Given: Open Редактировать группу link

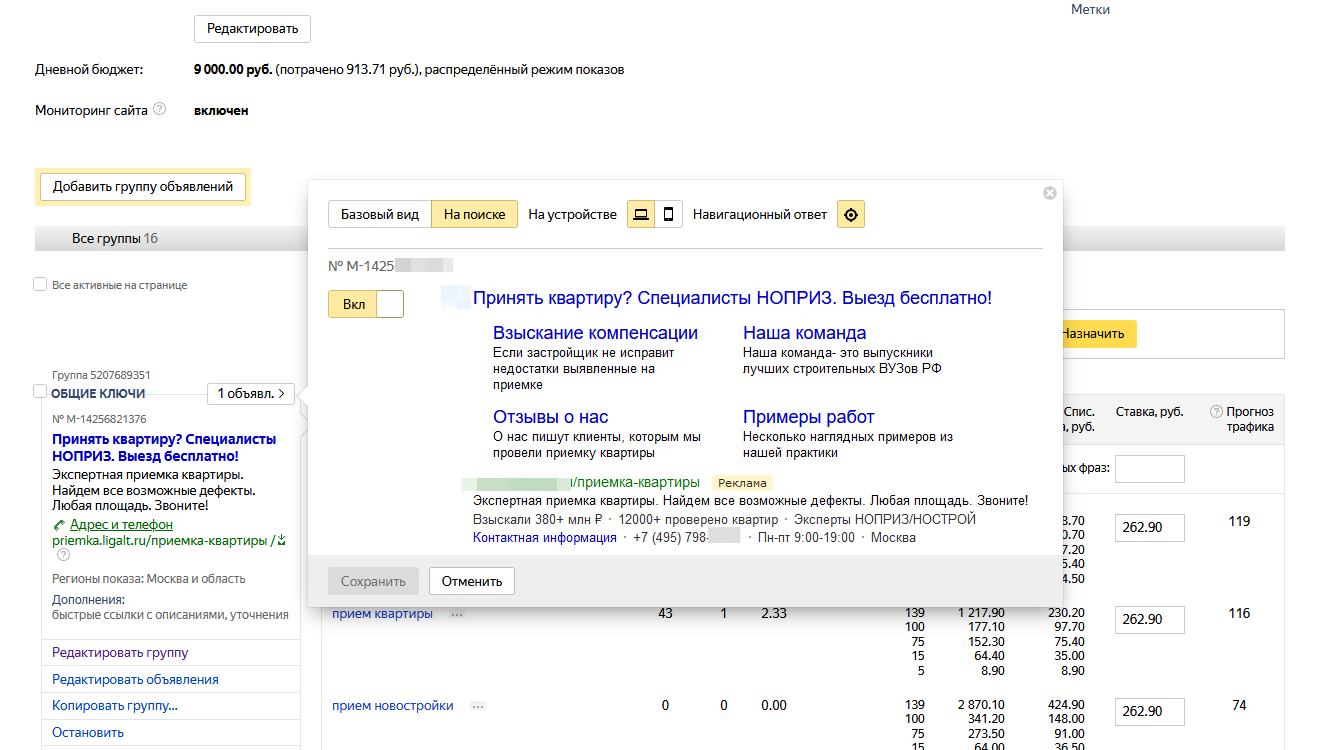Looking at the screenshot, I should [x=120, y=653].
